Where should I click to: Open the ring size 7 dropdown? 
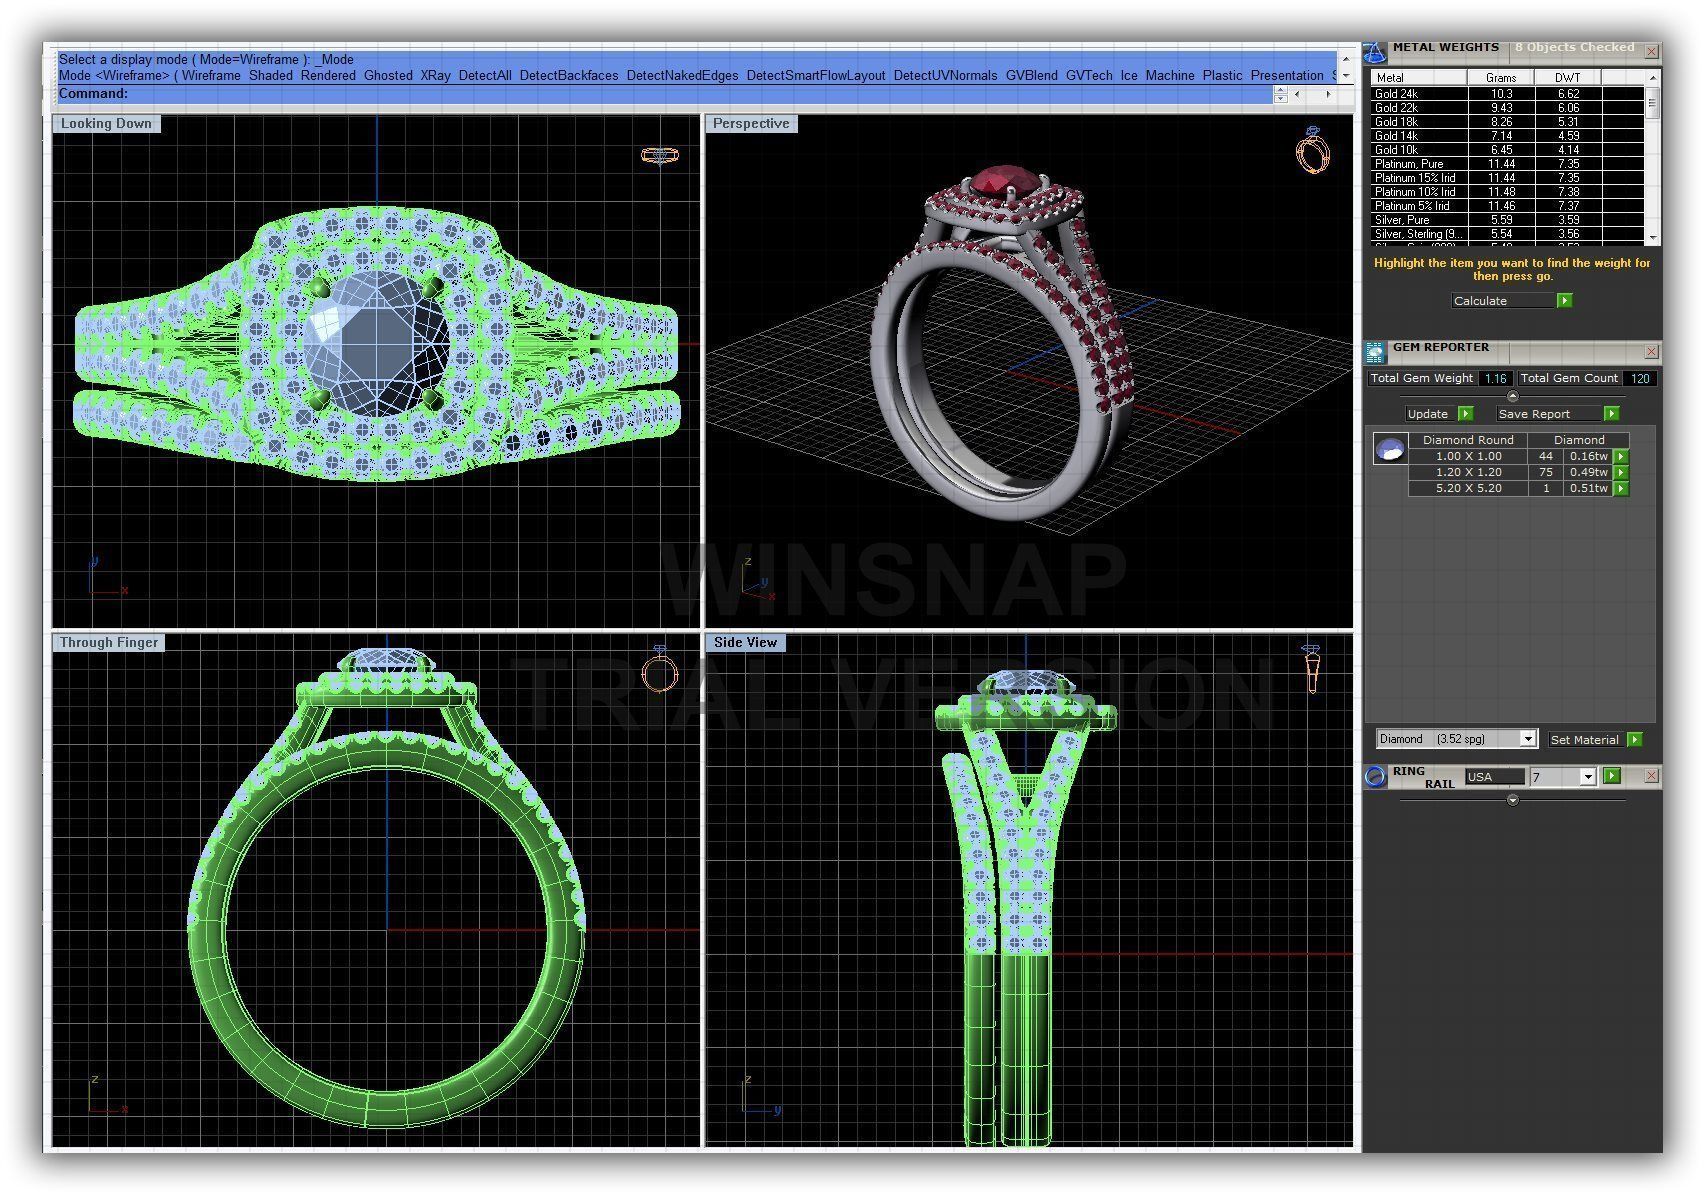pyautogui.click(x=1588, y=777)
